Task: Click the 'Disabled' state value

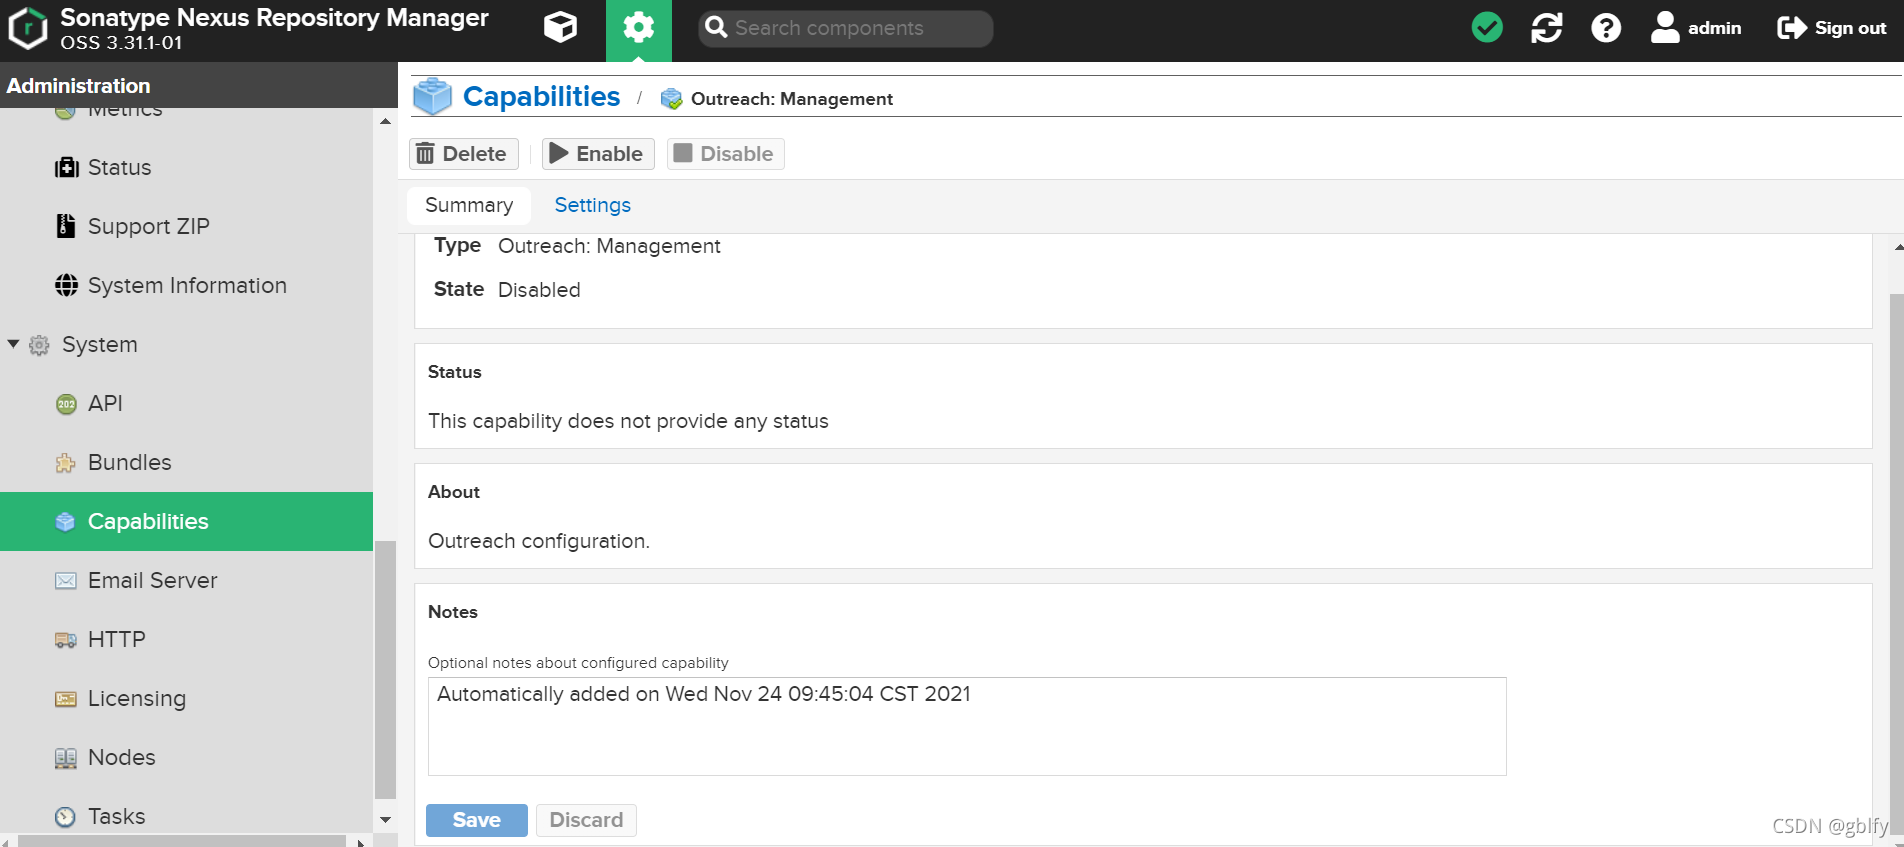Action: [x=539, y=290]
